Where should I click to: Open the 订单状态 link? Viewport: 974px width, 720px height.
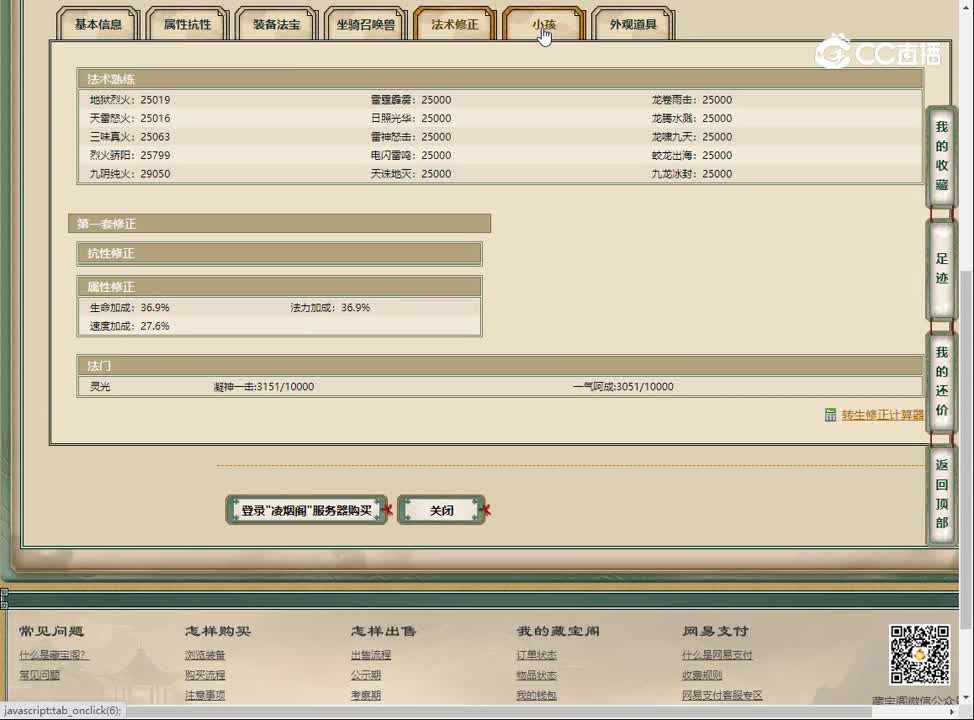point(536,655)
